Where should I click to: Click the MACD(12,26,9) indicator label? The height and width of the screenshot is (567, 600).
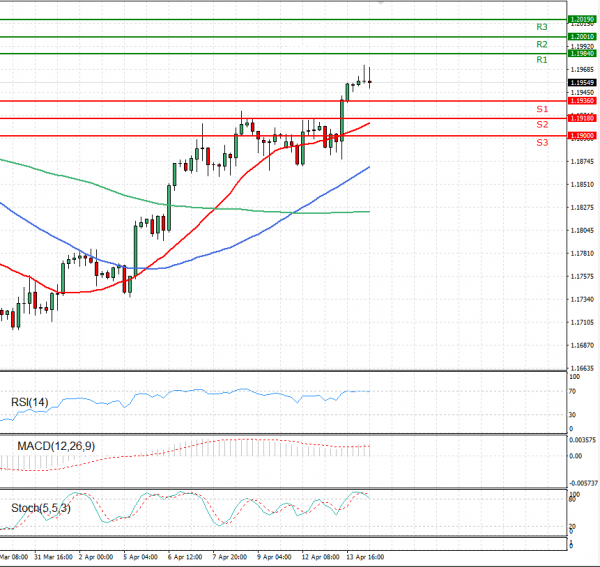coord(56,446)
